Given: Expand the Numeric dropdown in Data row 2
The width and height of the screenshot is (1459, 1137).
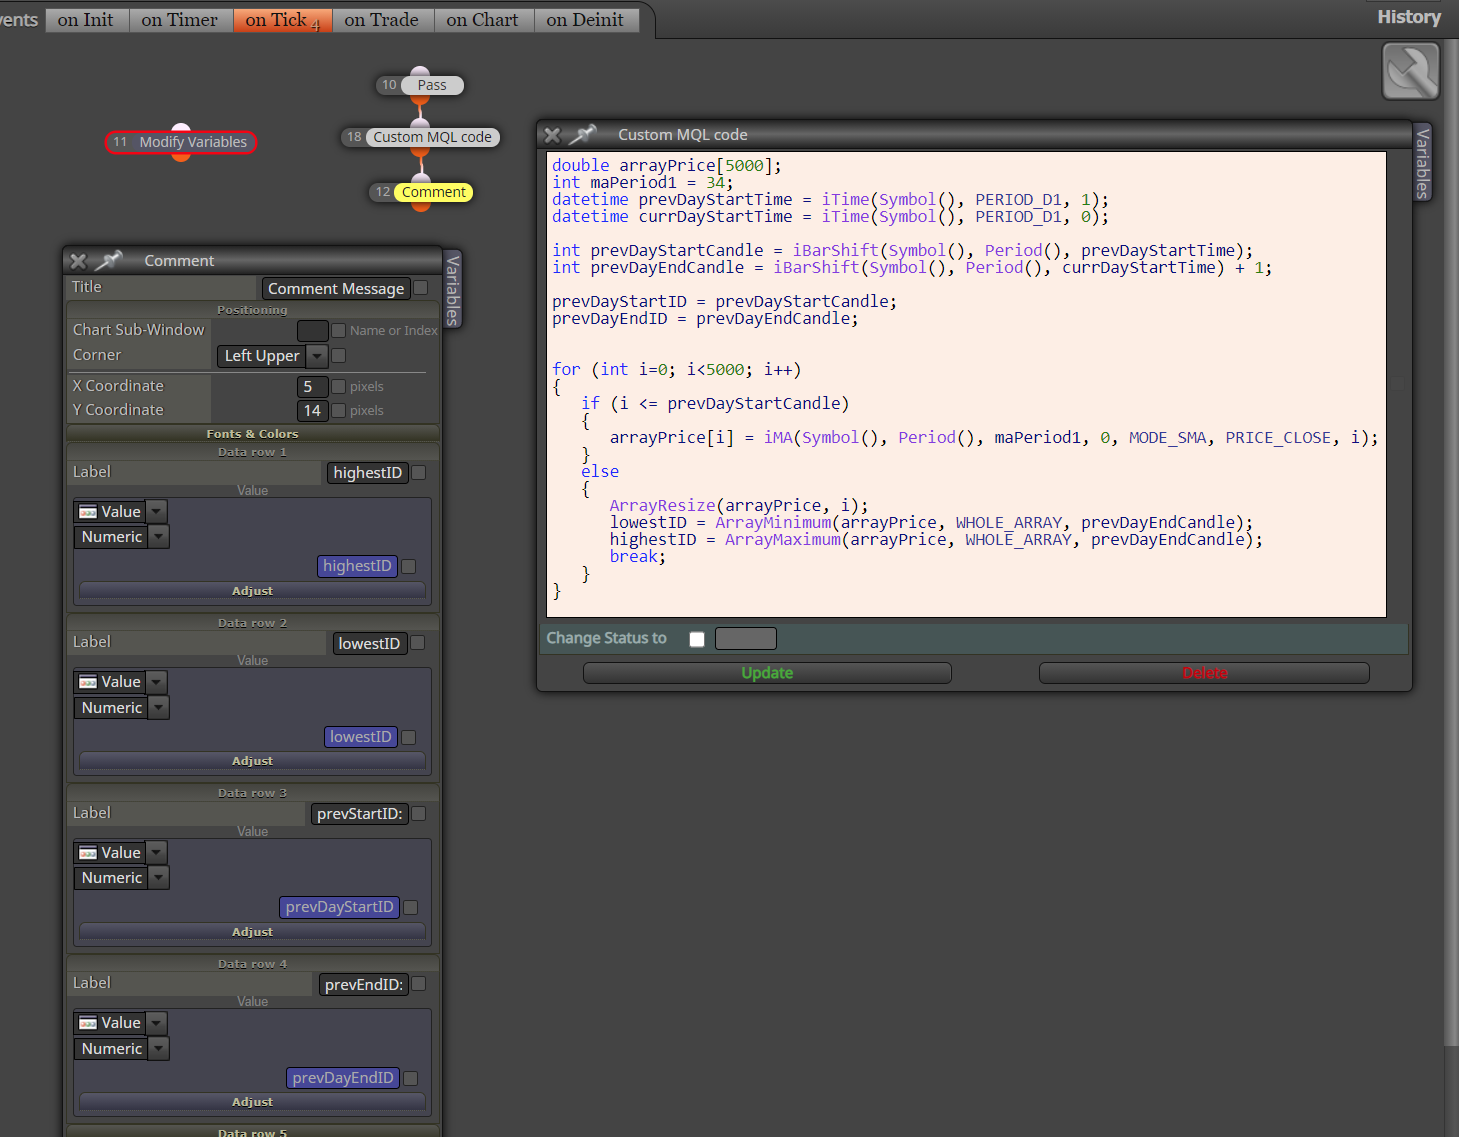Looking at the screenshot, I should tap(159, 708).
